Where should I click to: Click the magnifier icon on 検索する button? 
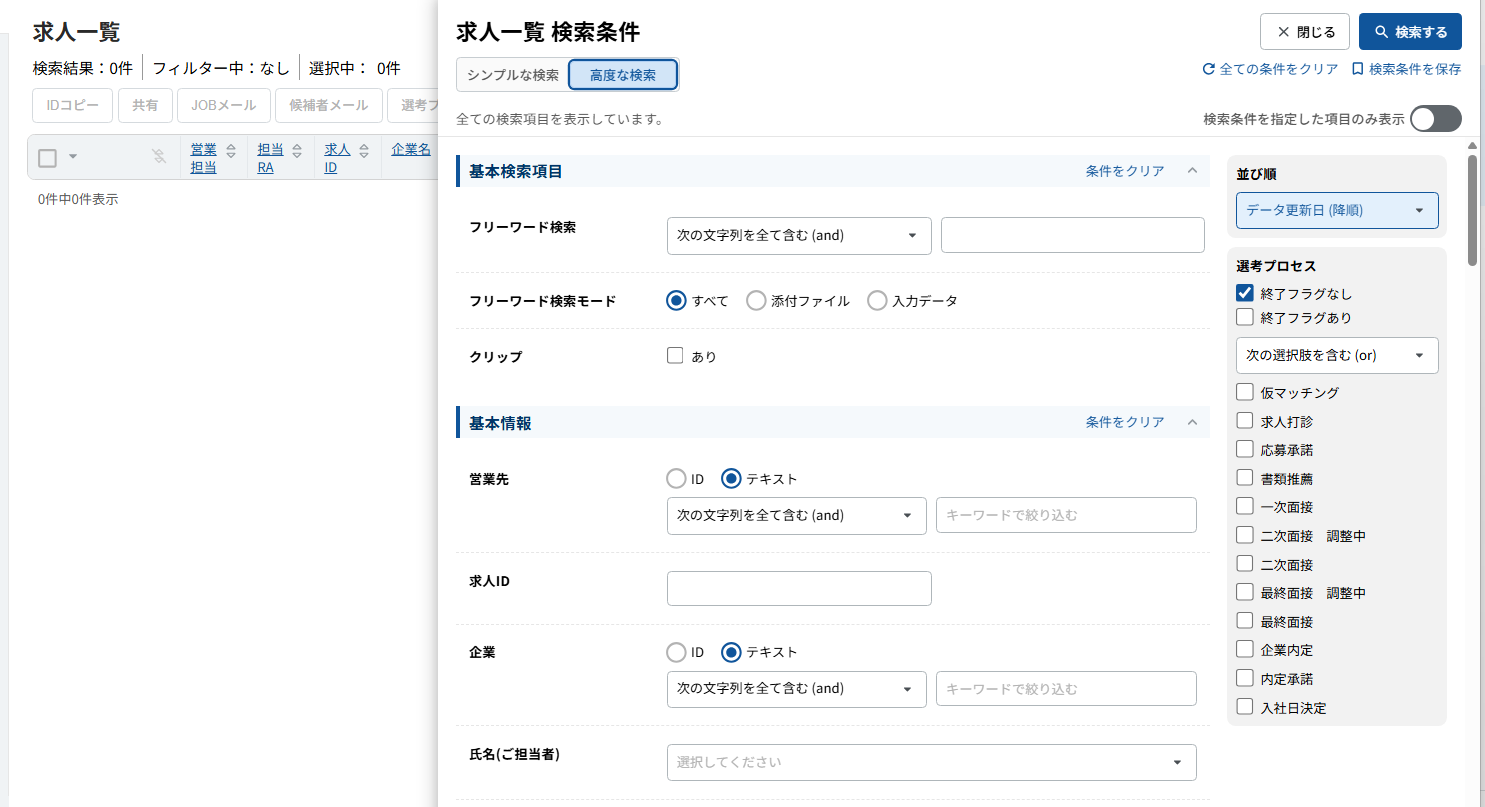1381,32
